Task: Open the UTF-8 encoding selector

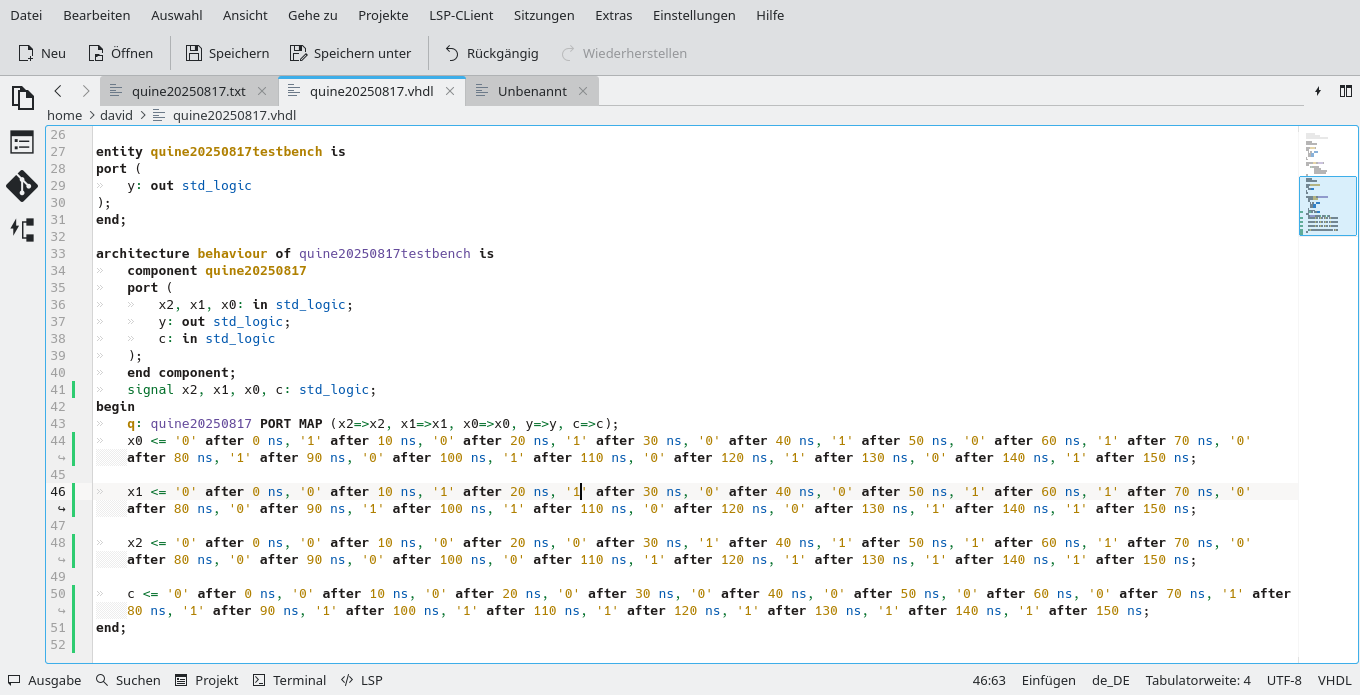Action: click(x=1284, y=680)
